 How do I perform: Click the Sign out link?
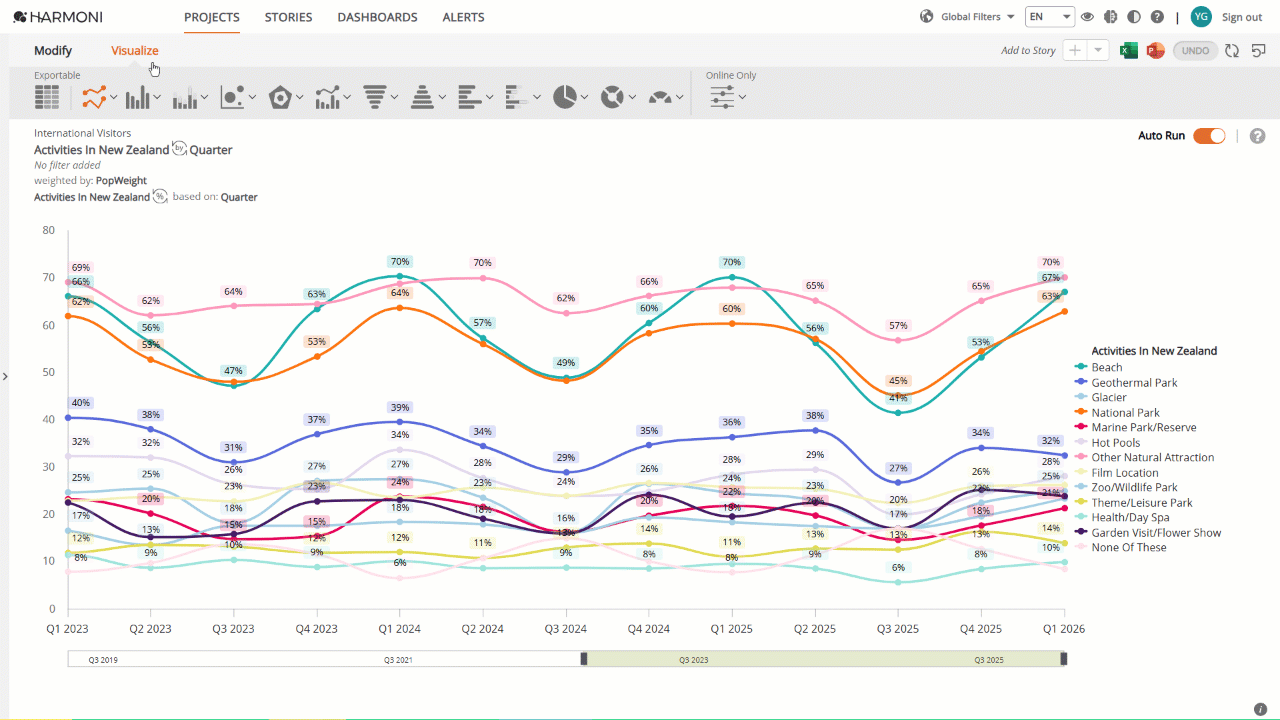coord(1242,17)
